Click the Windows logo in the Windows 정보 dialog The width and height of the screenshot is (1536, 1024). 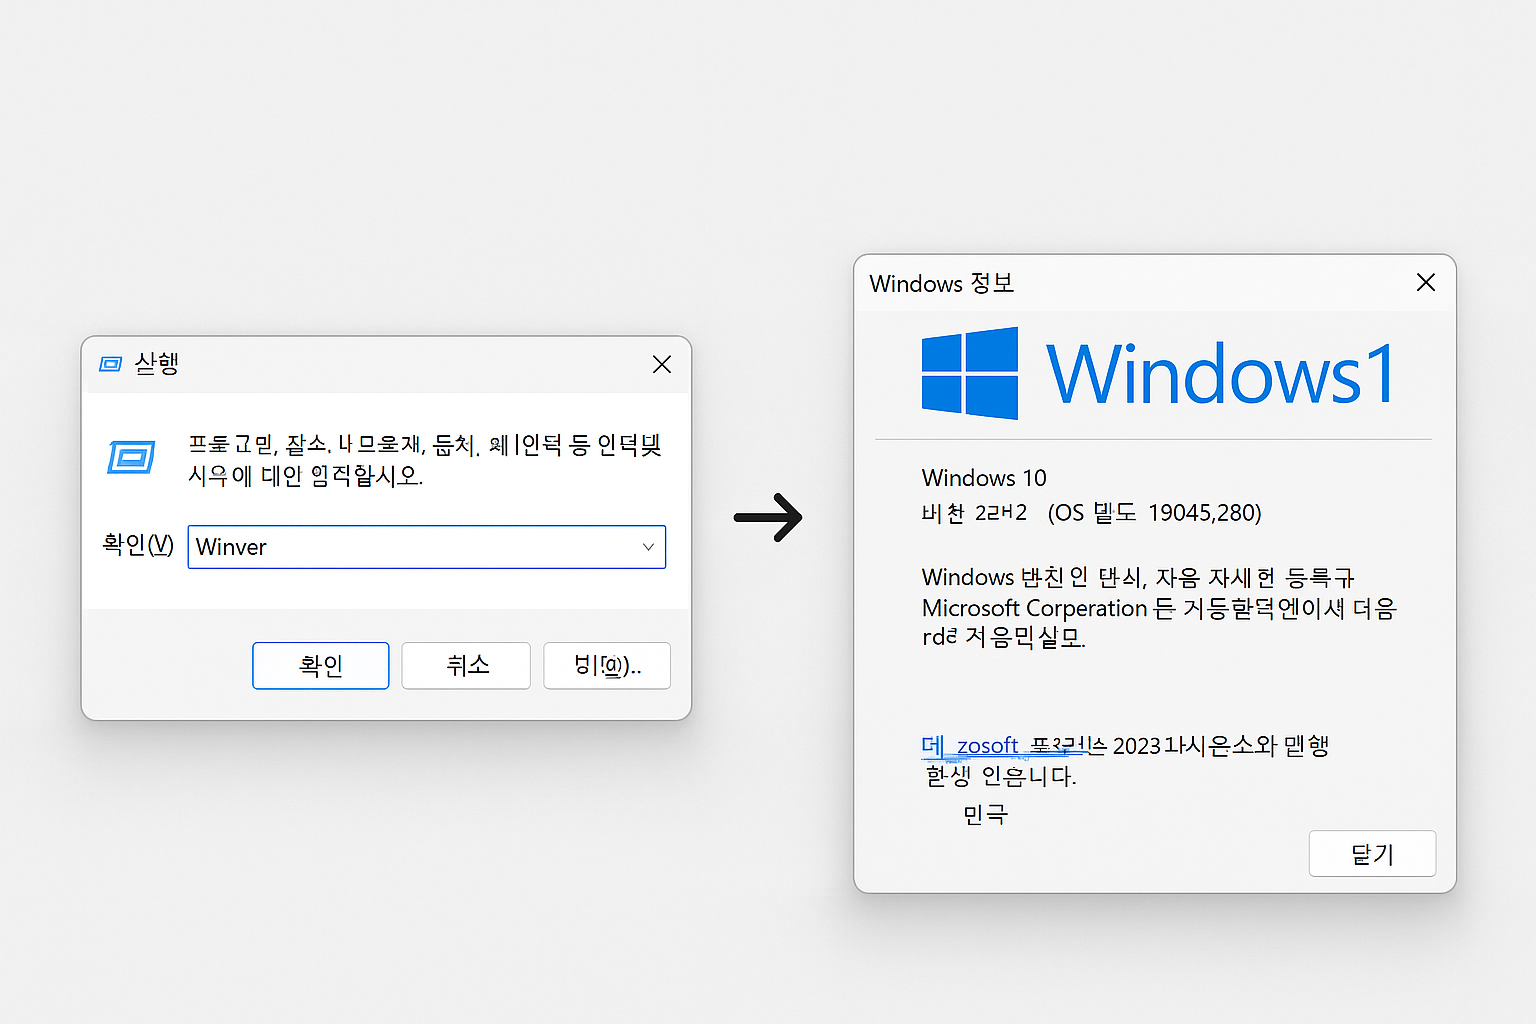click(969, 373)
